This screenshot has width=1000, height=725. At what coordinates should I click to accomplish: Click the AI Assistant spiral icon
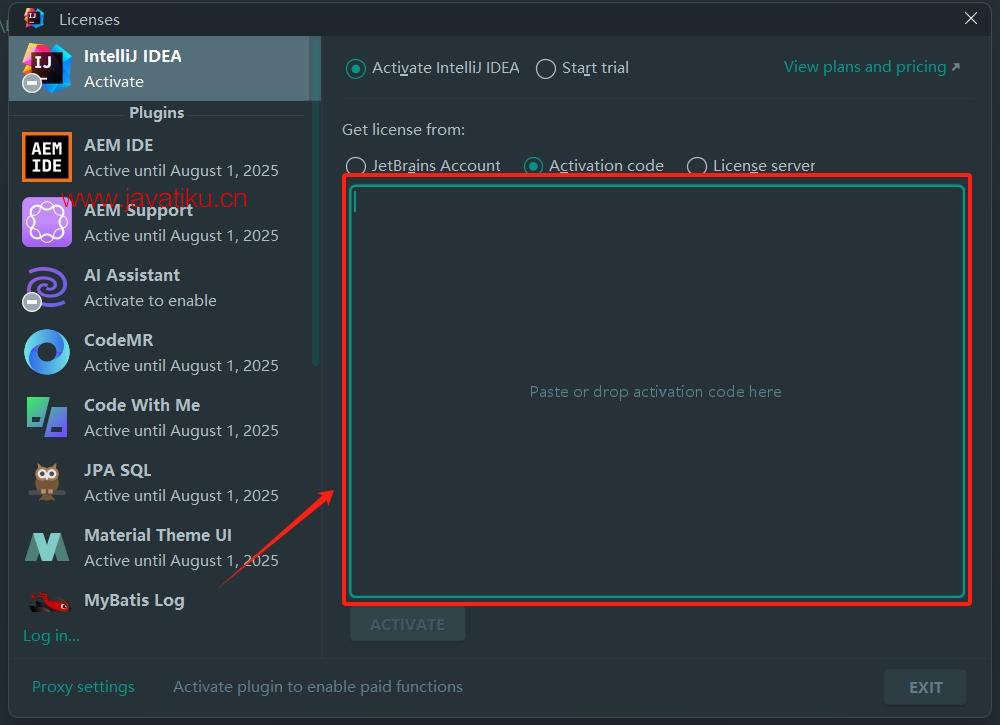tap(47, 287)
